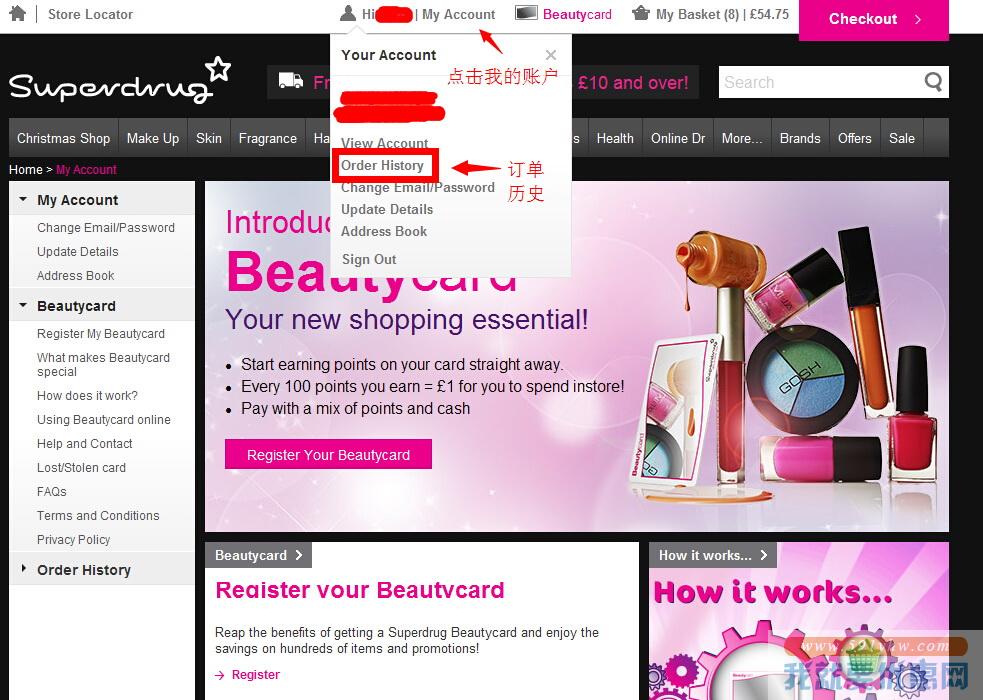Expand the Order History sidebar section

(x=24, y=568)
